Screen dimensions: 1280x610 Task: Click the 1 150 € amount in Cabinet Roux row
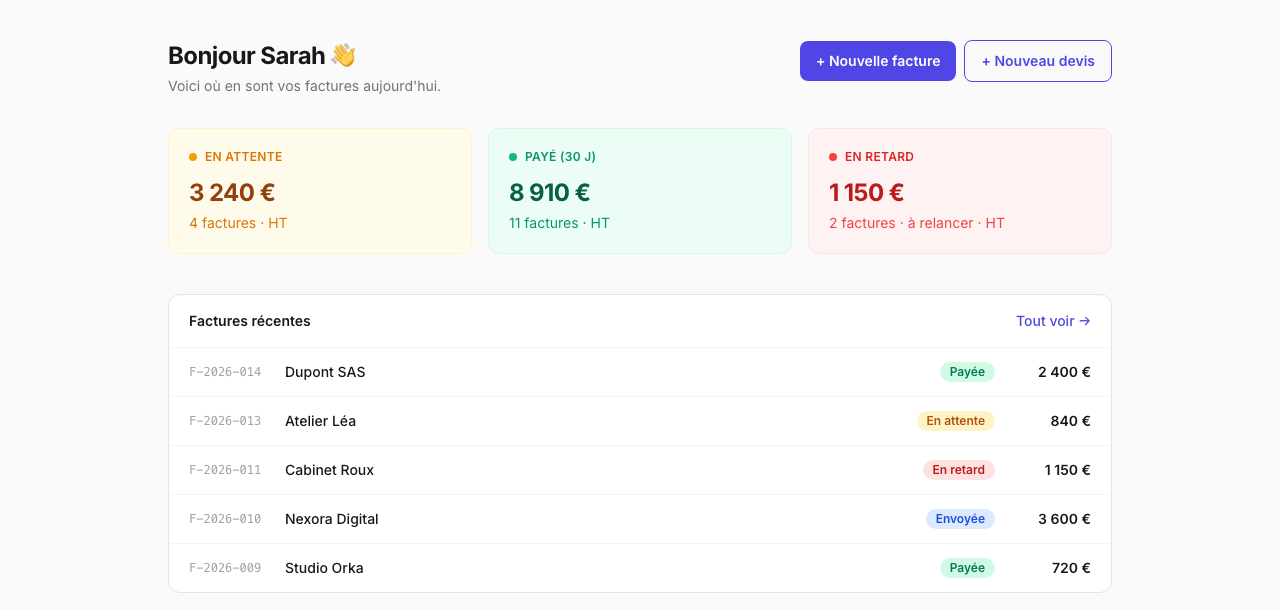[1067, 470]
